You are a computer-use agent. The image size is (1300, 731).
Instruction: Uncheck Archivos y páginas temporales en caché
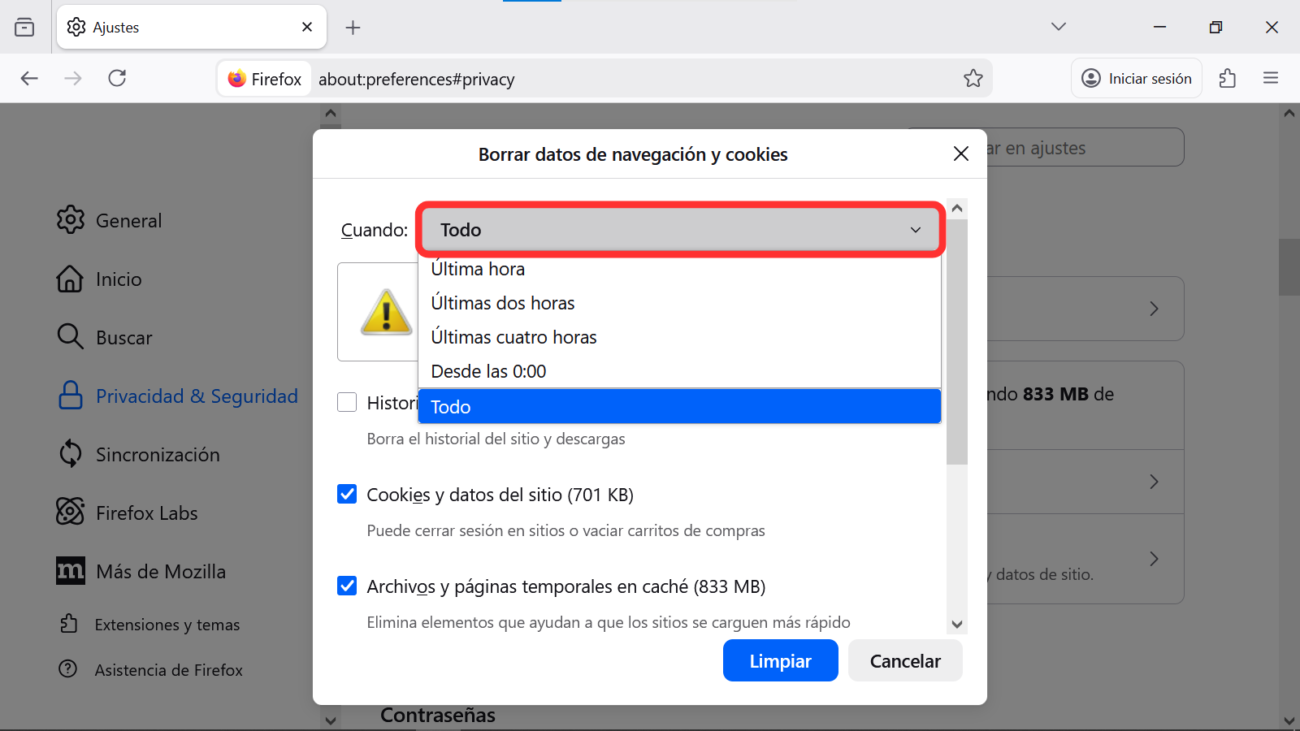click(347, 586)
